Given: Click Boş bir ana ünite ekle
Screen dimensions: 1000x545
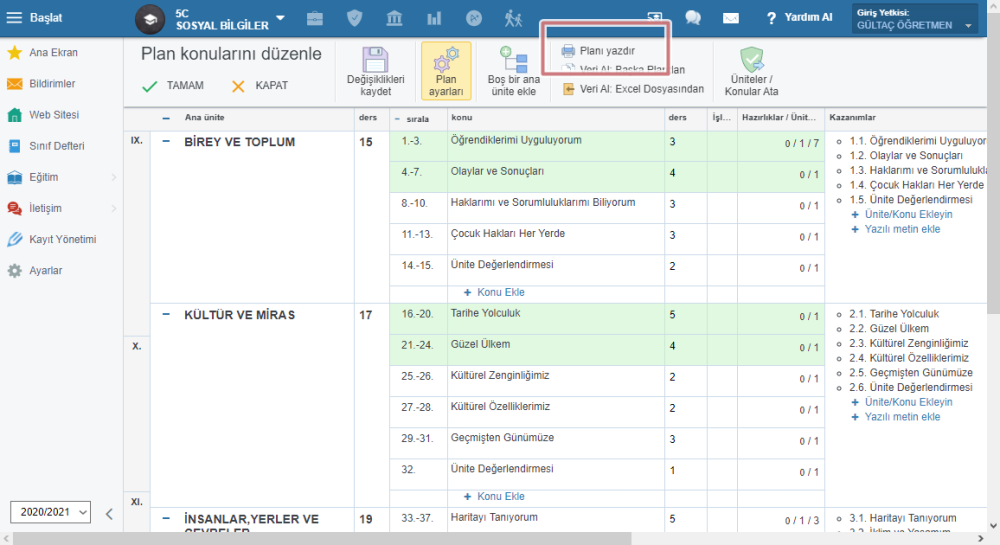Looking at the screenshot, I should (x=513, y=71).
